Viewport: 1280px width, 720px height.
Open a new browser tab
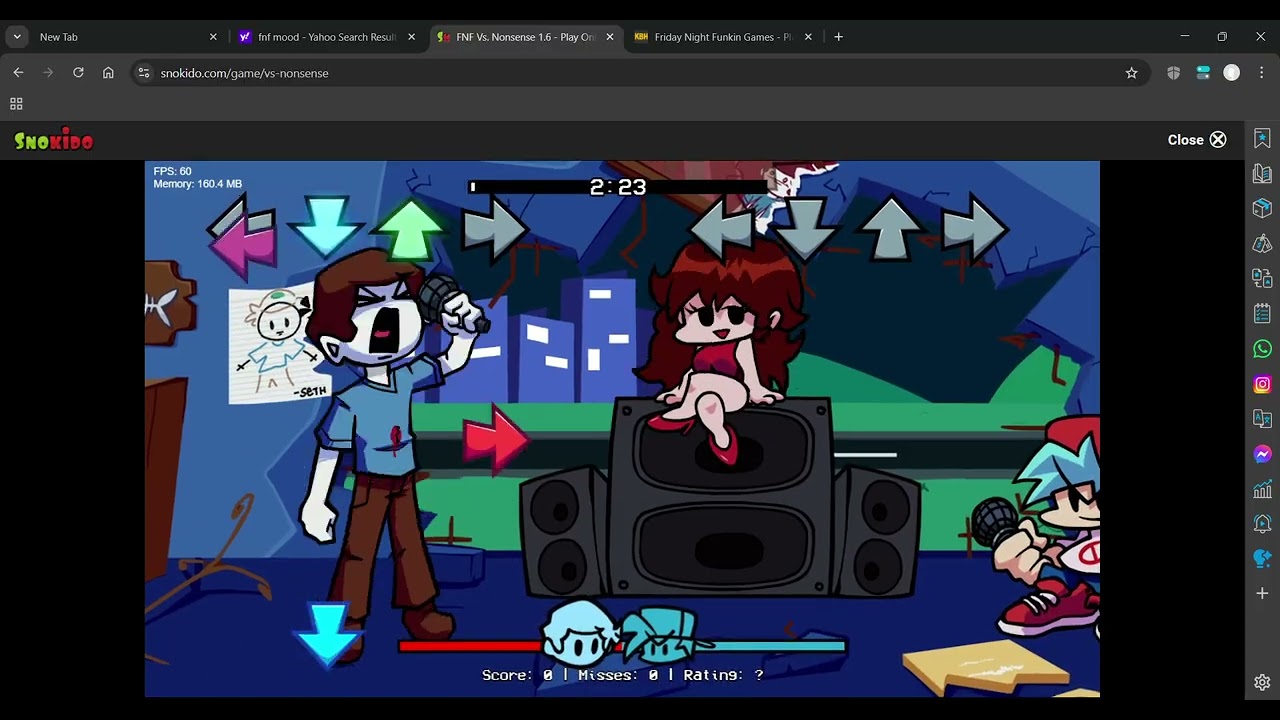coord(838,37)
